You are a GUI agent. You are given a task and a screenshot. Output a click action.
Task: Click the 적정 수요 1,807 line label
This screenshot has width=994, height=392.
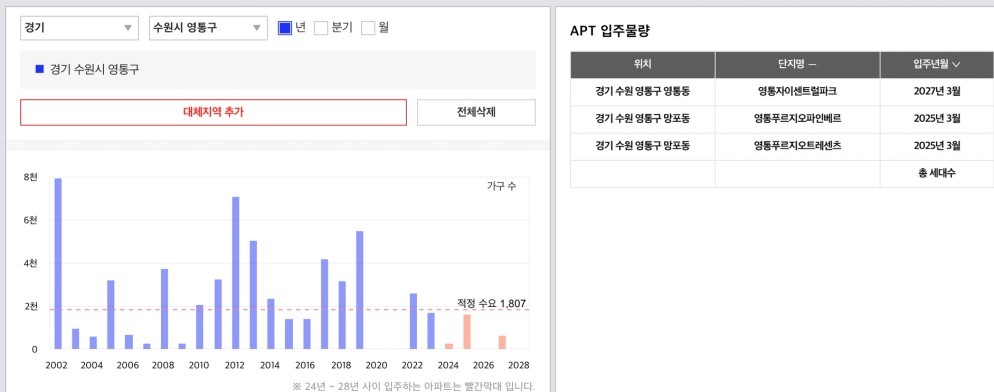(491, 303)
